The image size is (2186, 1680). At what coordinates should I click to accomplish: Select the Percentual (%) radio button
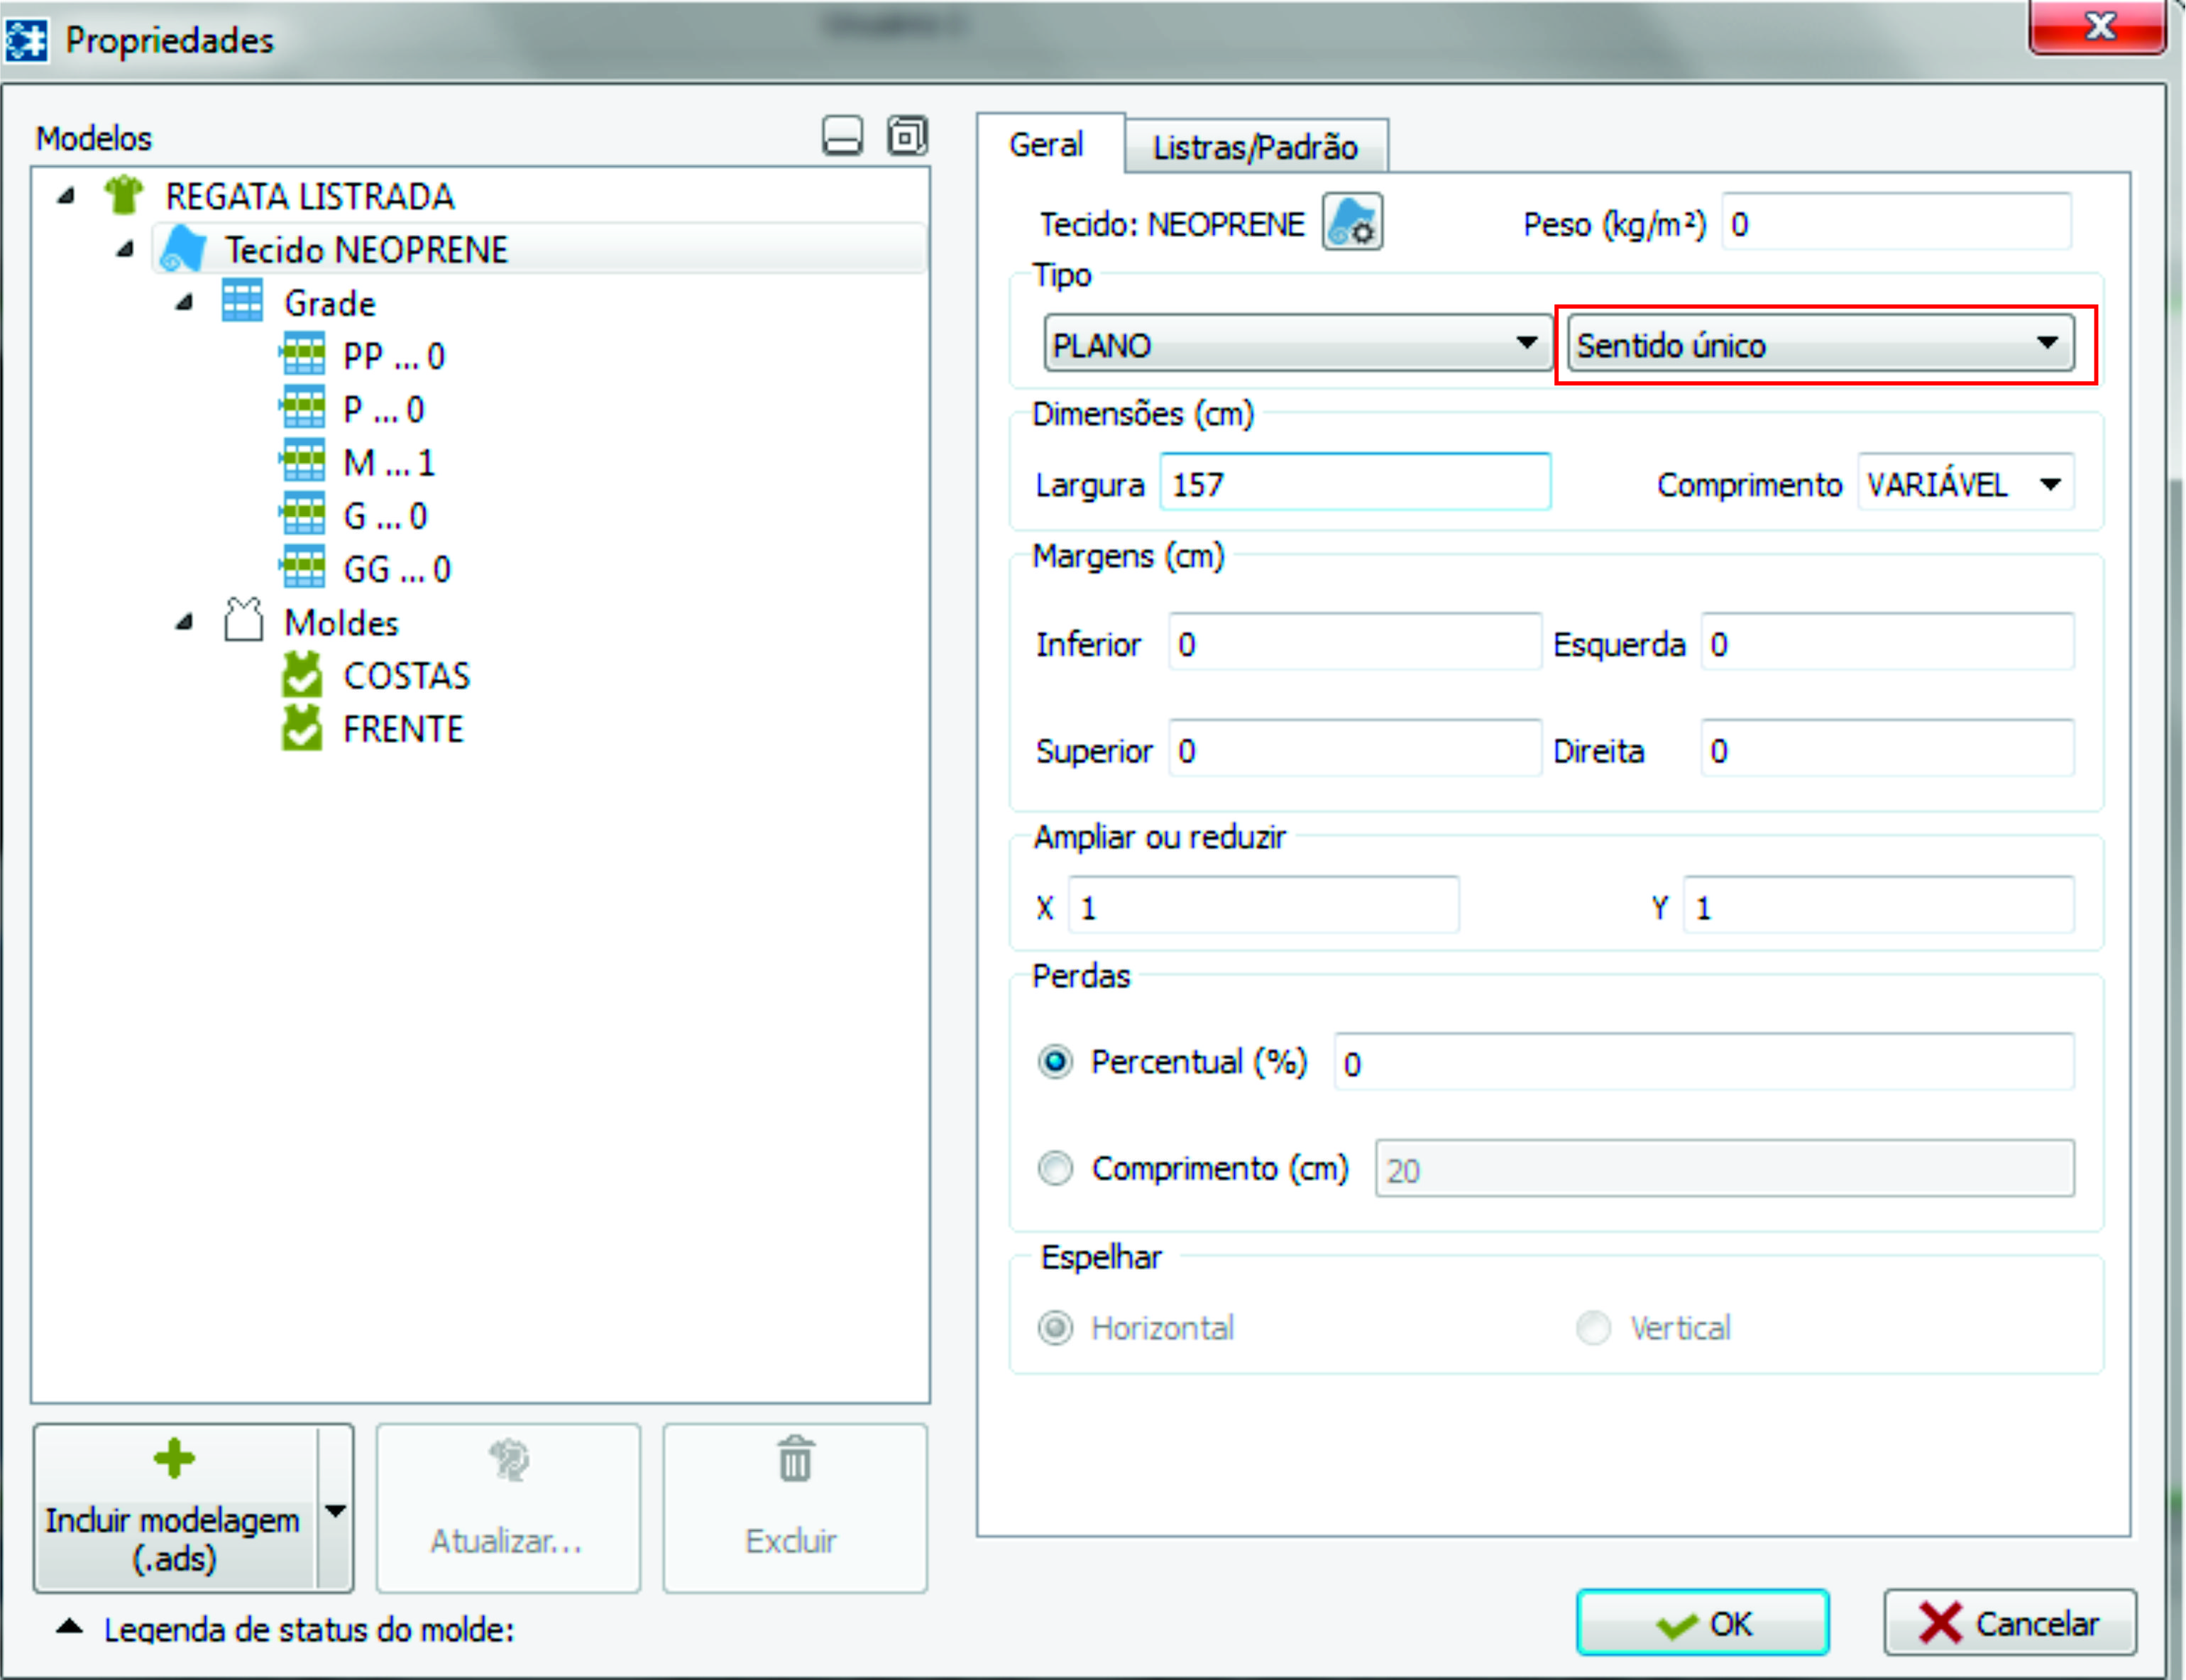coord(1055,1061)
